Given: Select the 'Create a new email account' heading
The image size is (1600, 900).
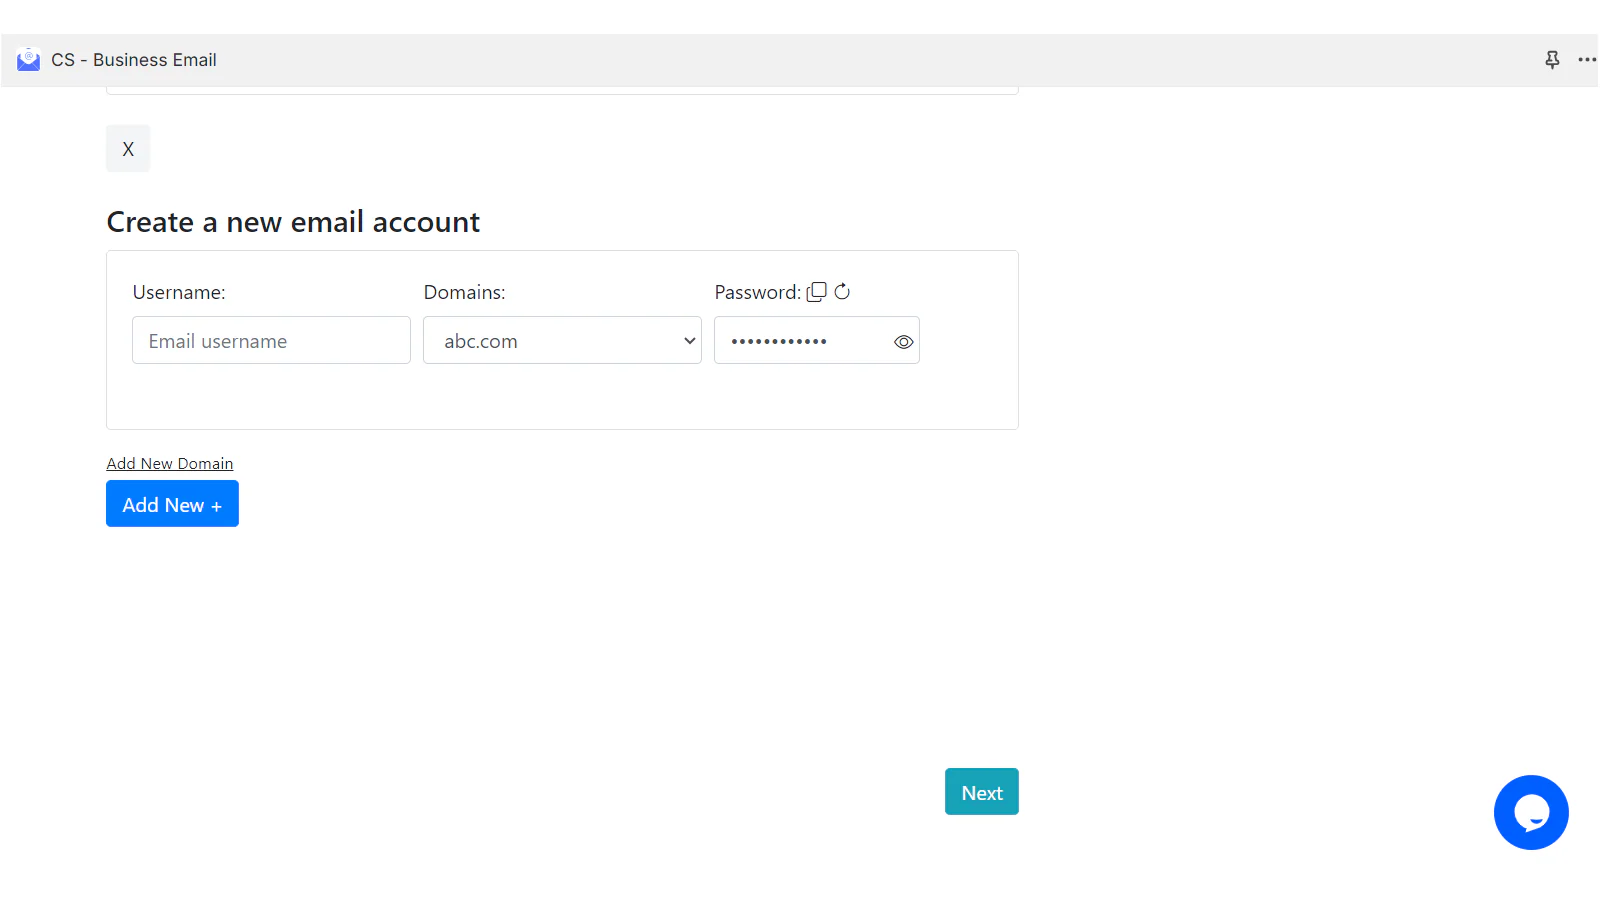Looking at the screenshot, I should [x=293, y=222].
